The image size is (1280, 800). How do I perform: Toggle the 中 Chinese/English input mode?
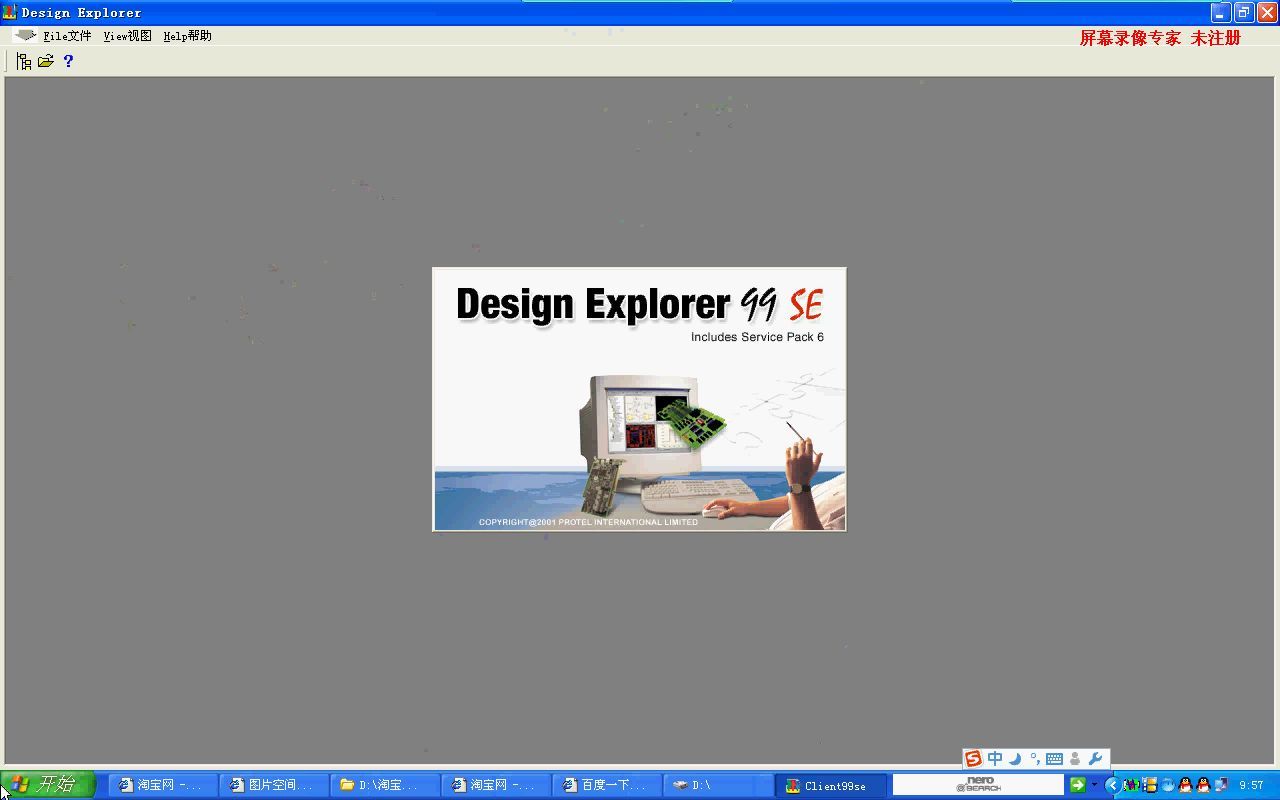[995, 759]
